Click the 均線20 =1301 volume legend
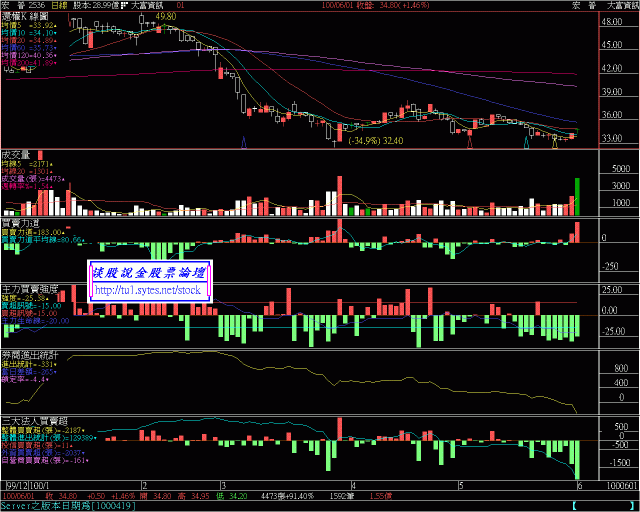640x512 pixels. pos(27,171)
